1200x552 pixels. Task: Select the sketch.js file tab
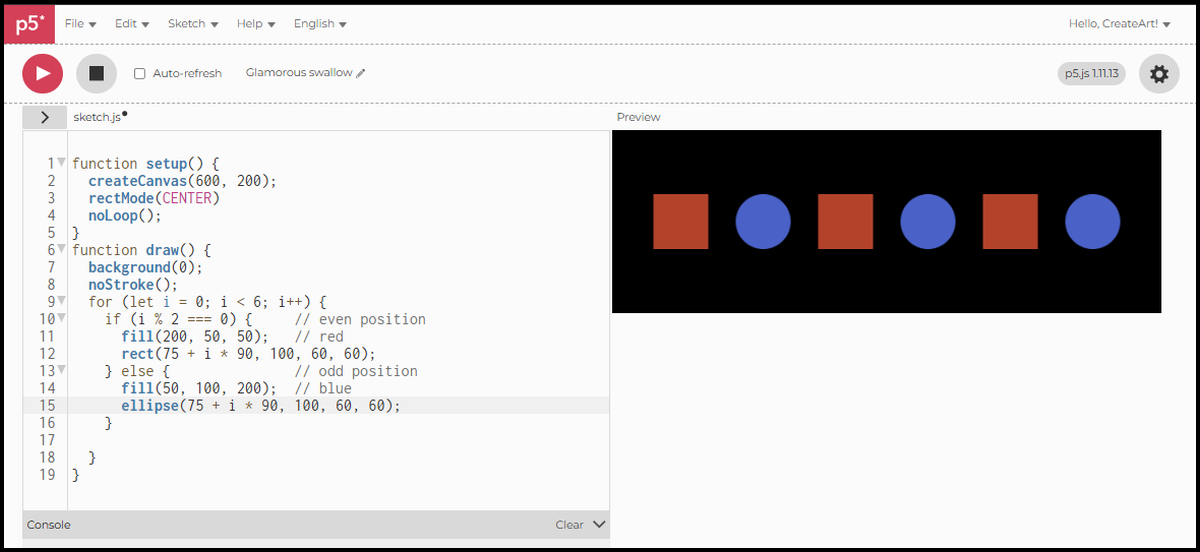point(97,117)
